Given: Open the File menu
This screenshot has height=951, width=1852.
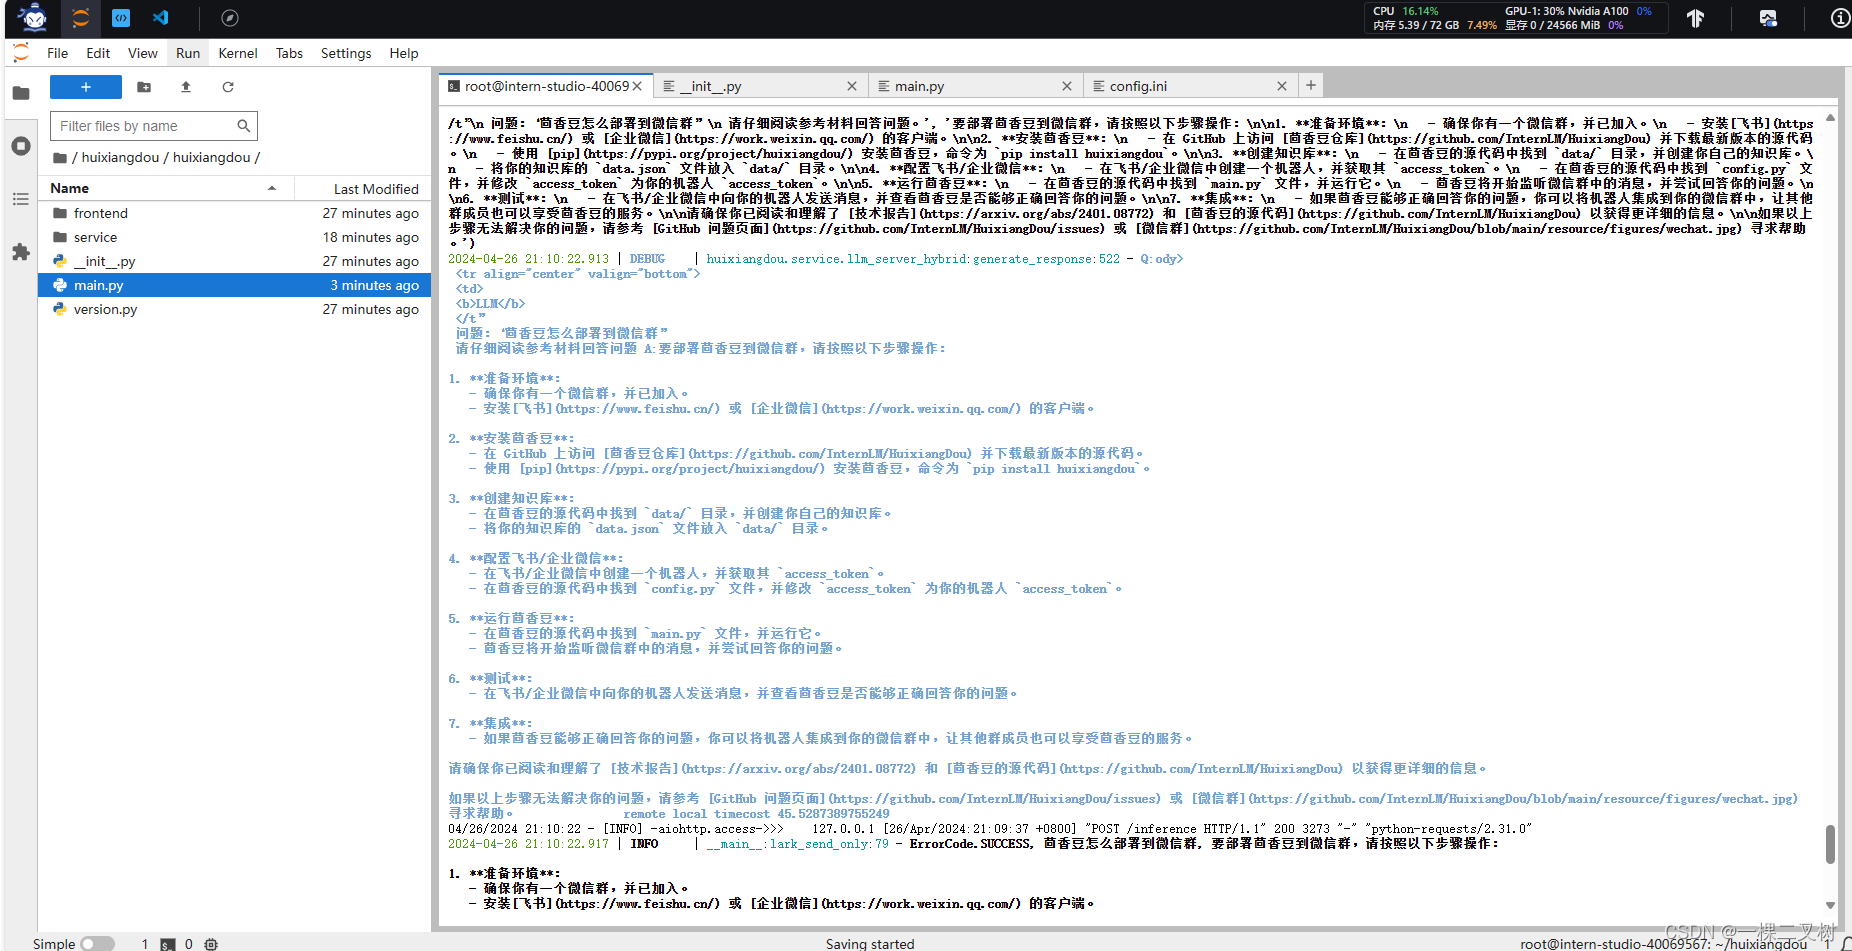Looking at the screenshot, I should (x=58, y=53).
